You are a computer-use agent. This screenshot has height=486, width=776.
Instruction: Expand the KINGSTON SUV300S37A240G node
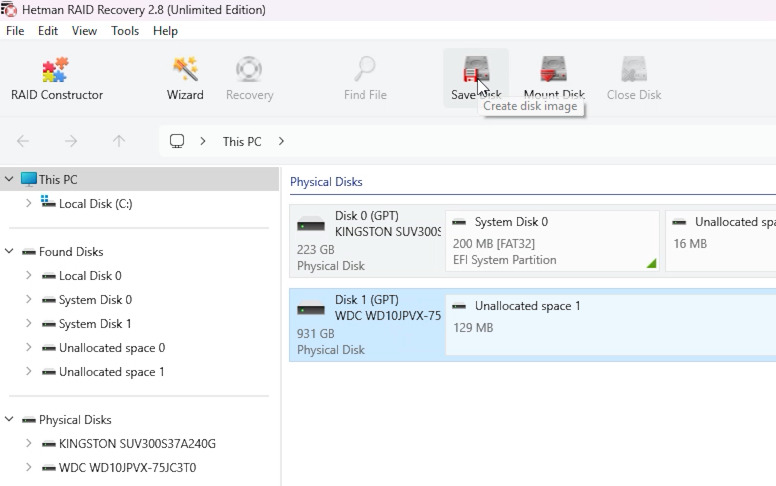coord(28,443)
